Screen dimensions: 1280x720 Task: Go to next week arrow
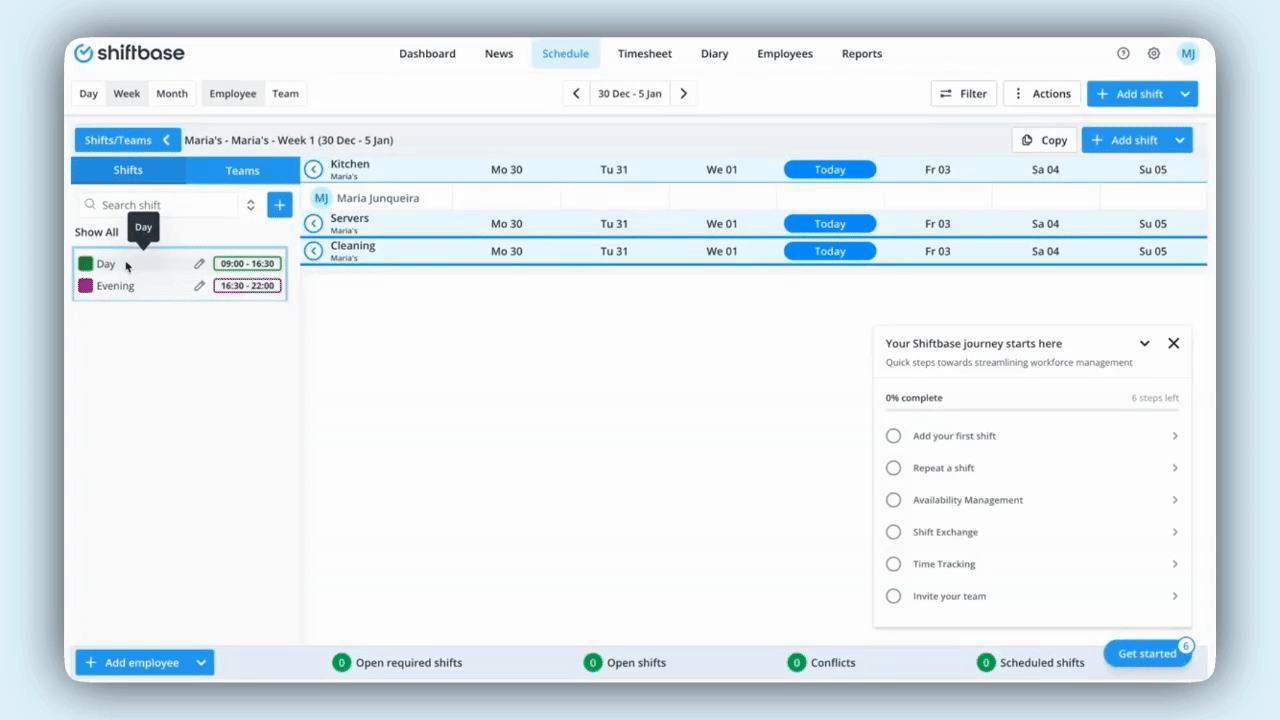684,94
